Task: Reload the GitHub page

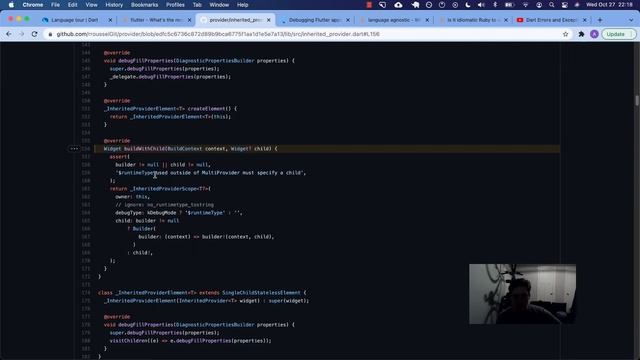Action: point(34,34)
